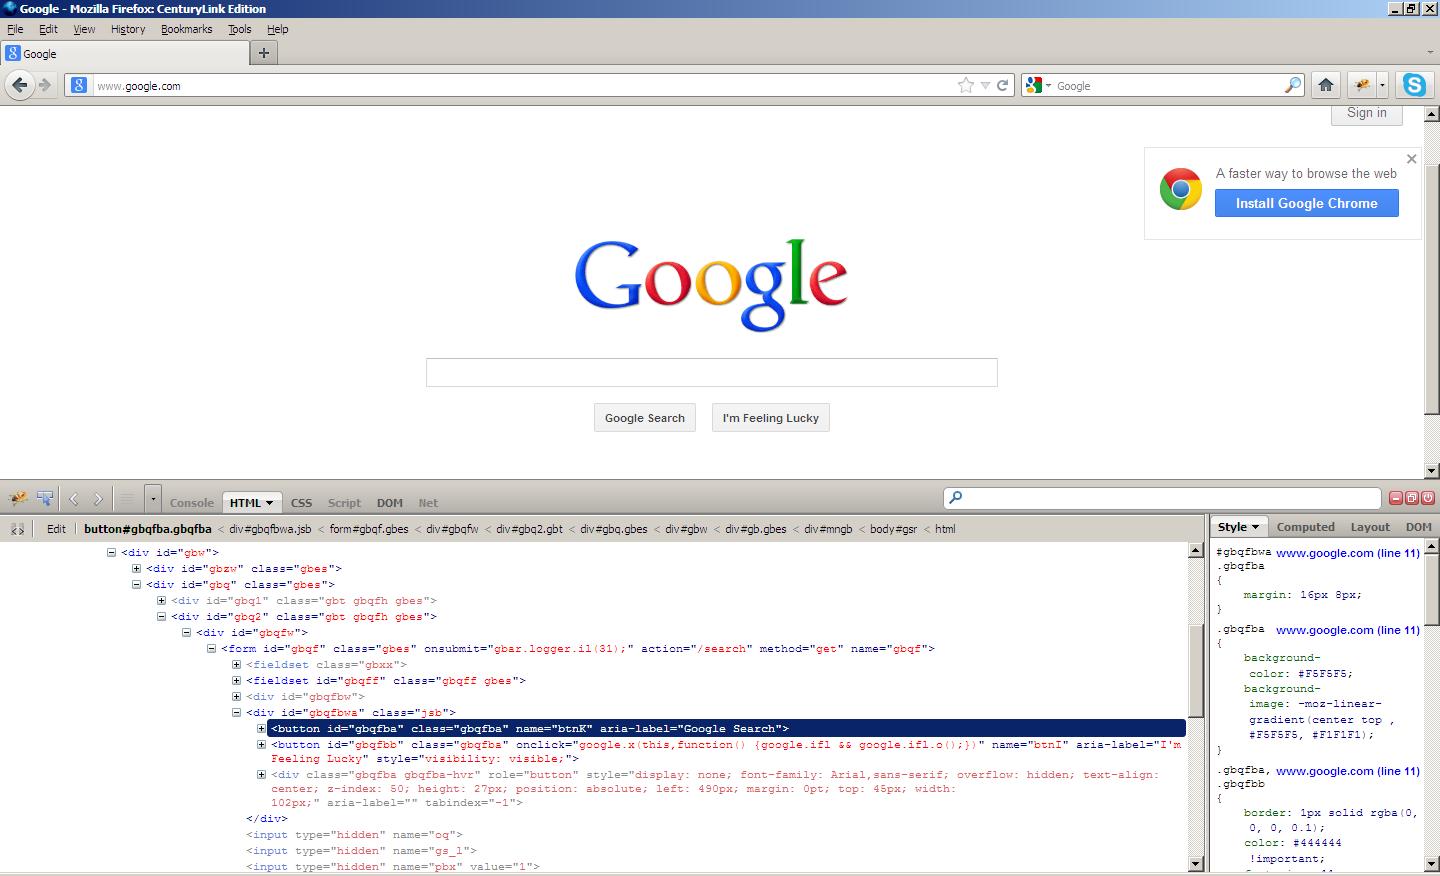Expand the div id="gbq1" node

pos(162,600)
